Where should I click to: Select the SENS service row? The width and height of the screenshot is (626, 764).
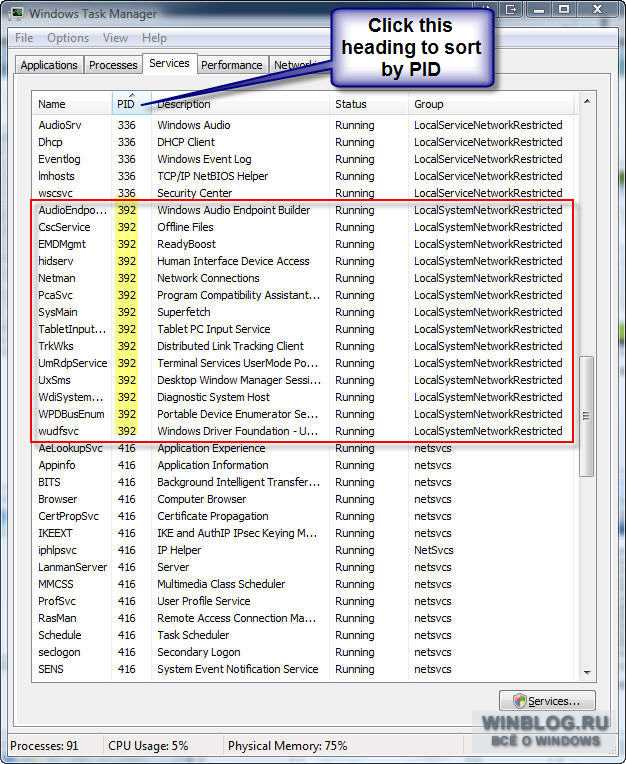click(304, 669)
